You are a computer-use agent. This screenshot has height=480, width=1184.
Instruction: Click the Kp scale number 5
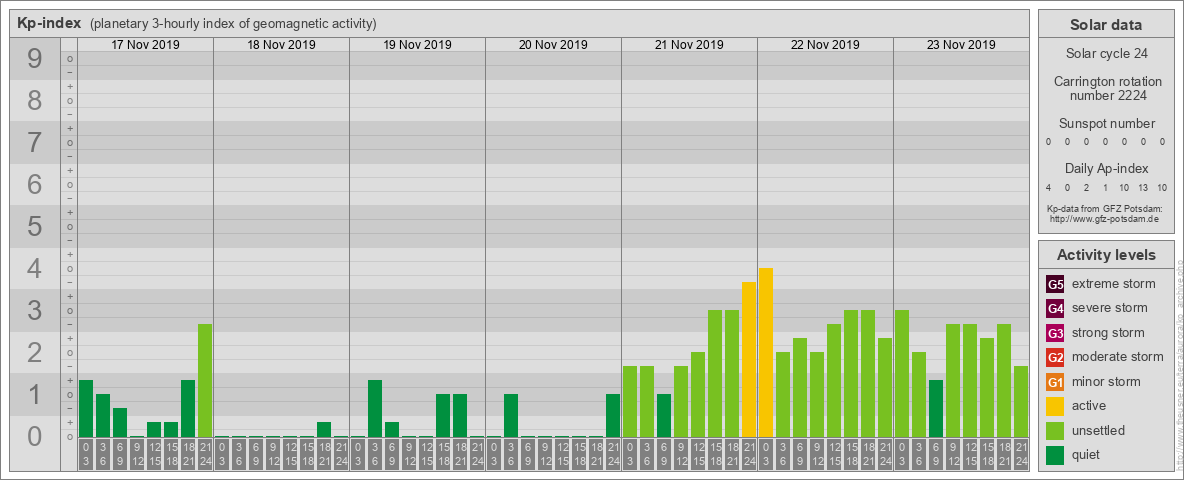[x=35, y=226]
